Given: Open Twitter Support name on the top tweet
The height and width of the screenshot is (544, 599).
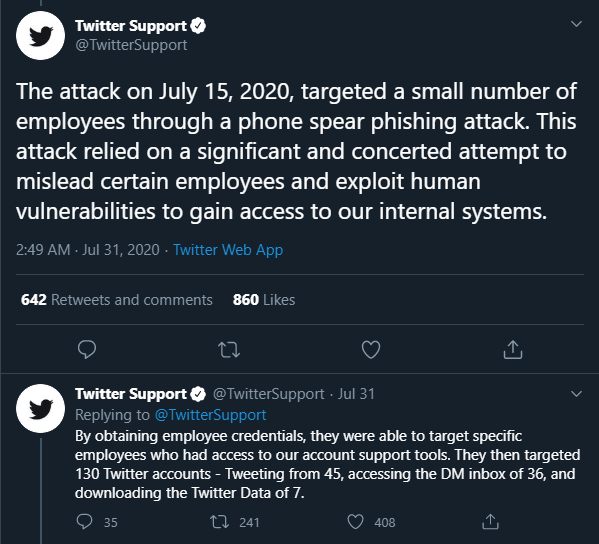Looking at the screenshot, I should coord(131,26).
